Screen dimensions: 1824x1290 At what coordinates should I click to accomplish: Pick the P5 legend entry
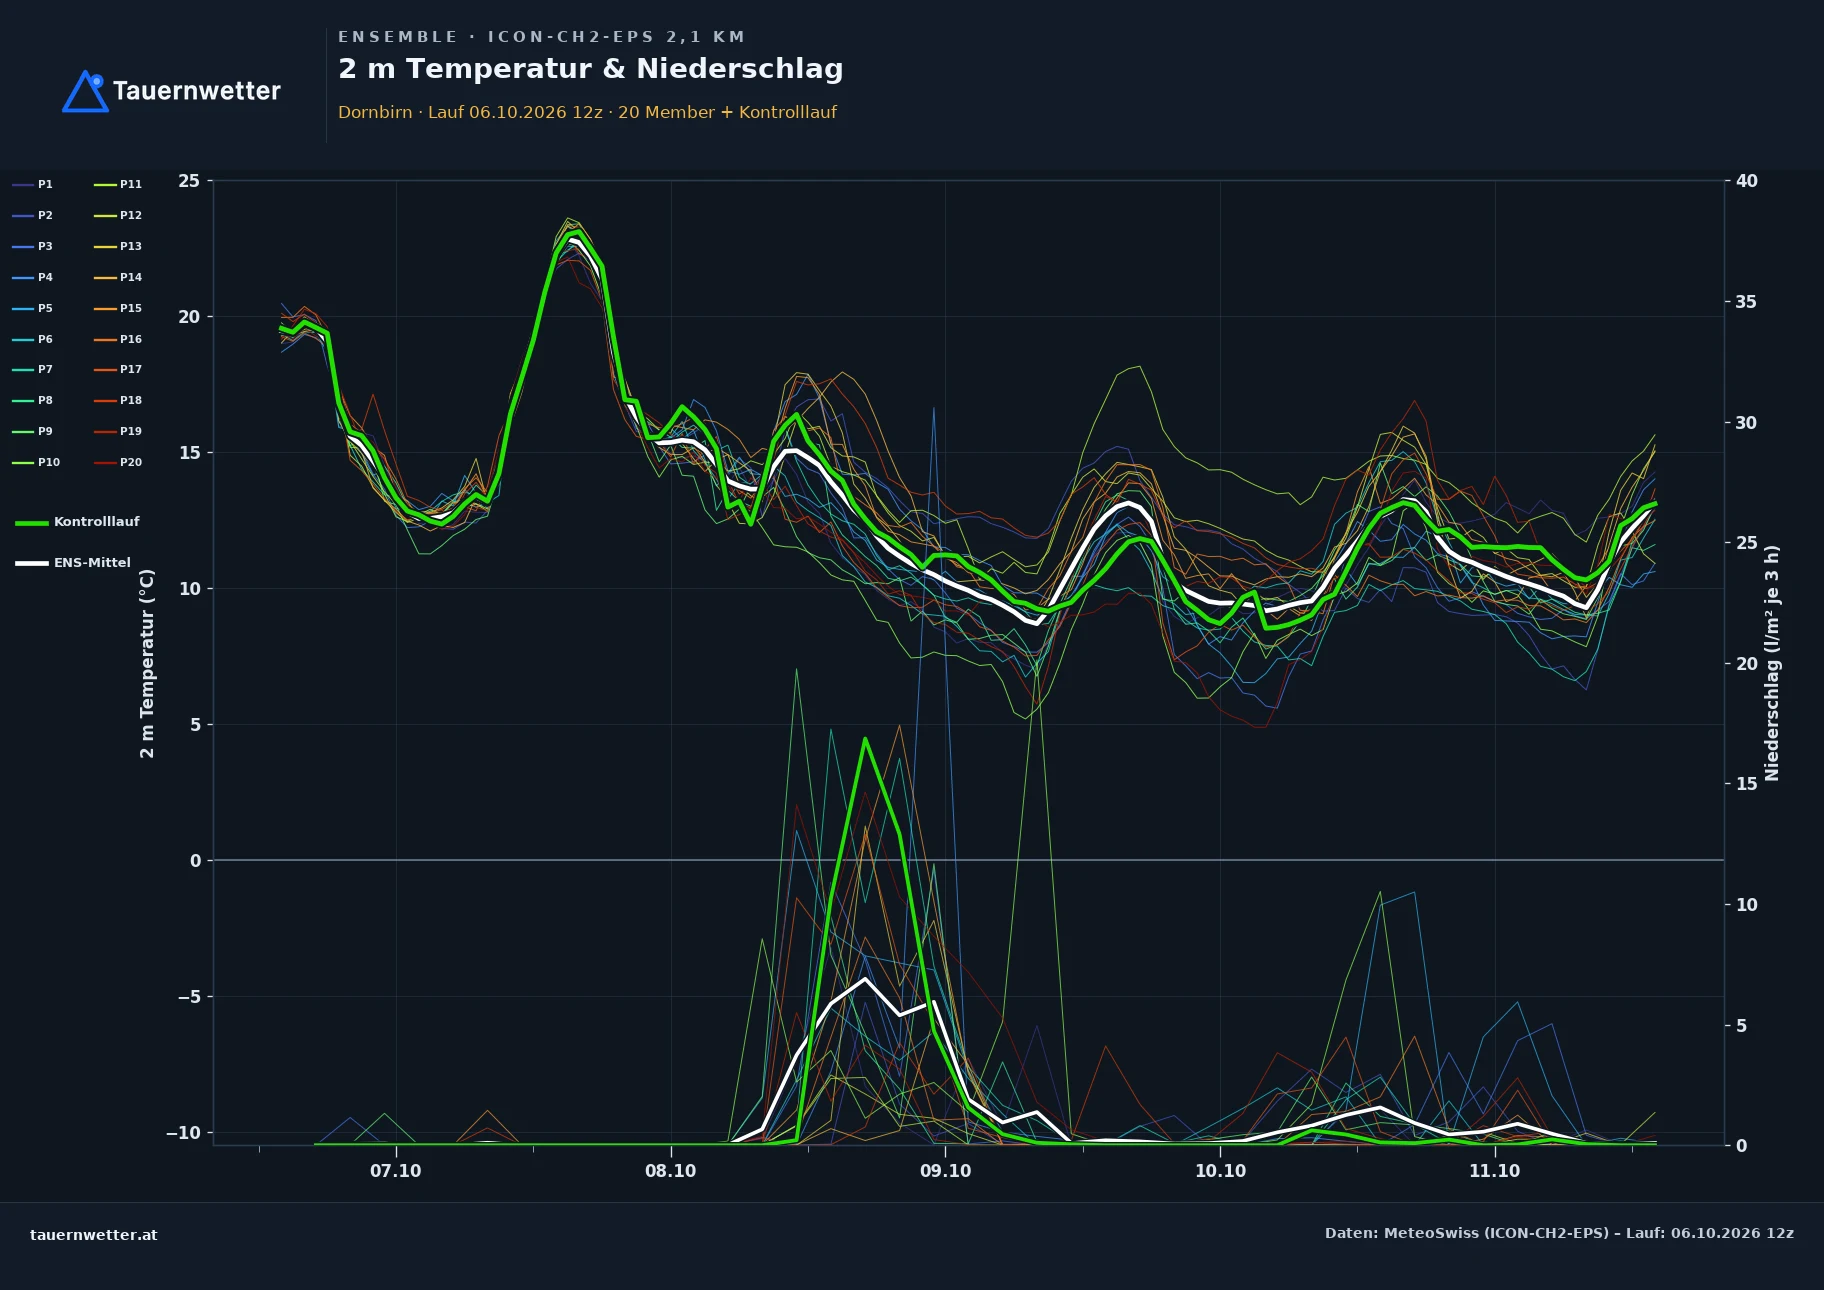[33, 308]
